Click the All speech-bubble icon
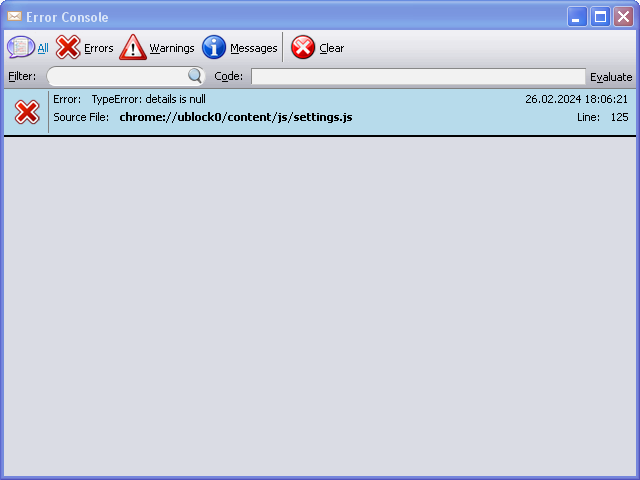Screen dimensions: 640x480 [x=21, y=47]
